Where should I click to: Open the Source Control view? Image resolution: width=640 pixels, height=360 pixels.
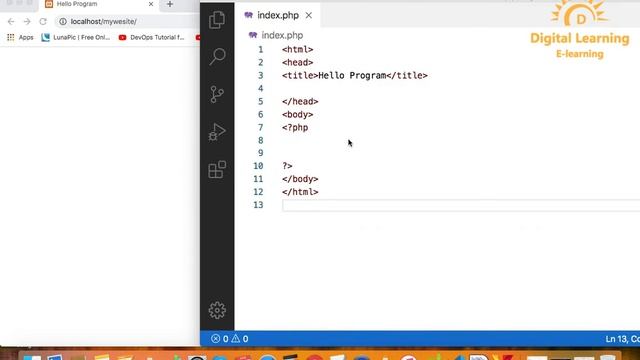[x=217, y=94]
